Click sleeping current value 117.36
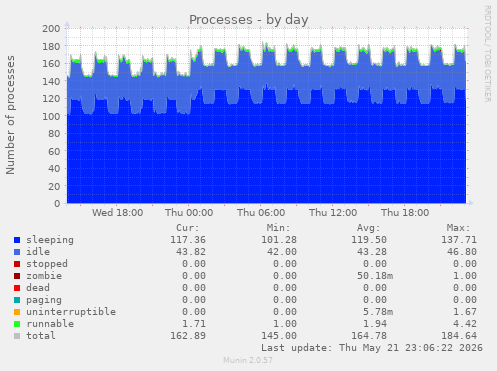The image size is (497, 371). coord(188,240)
